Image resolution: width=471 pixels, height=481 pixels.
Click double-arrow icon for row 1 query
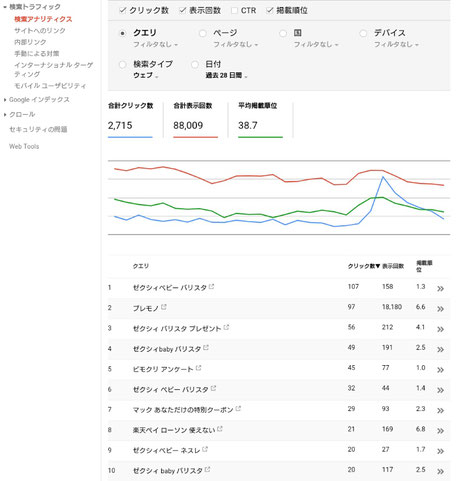(x=440, y=289)
